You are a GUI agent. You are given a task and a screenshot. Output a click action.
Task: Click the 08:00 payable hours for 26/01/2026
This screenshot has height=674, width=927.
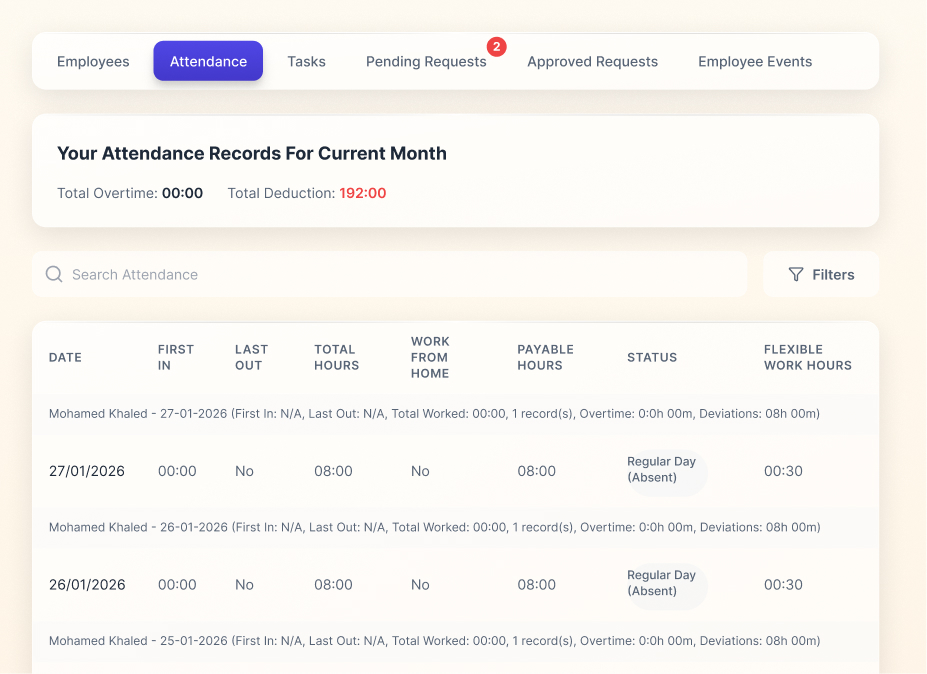pos(536,585)
